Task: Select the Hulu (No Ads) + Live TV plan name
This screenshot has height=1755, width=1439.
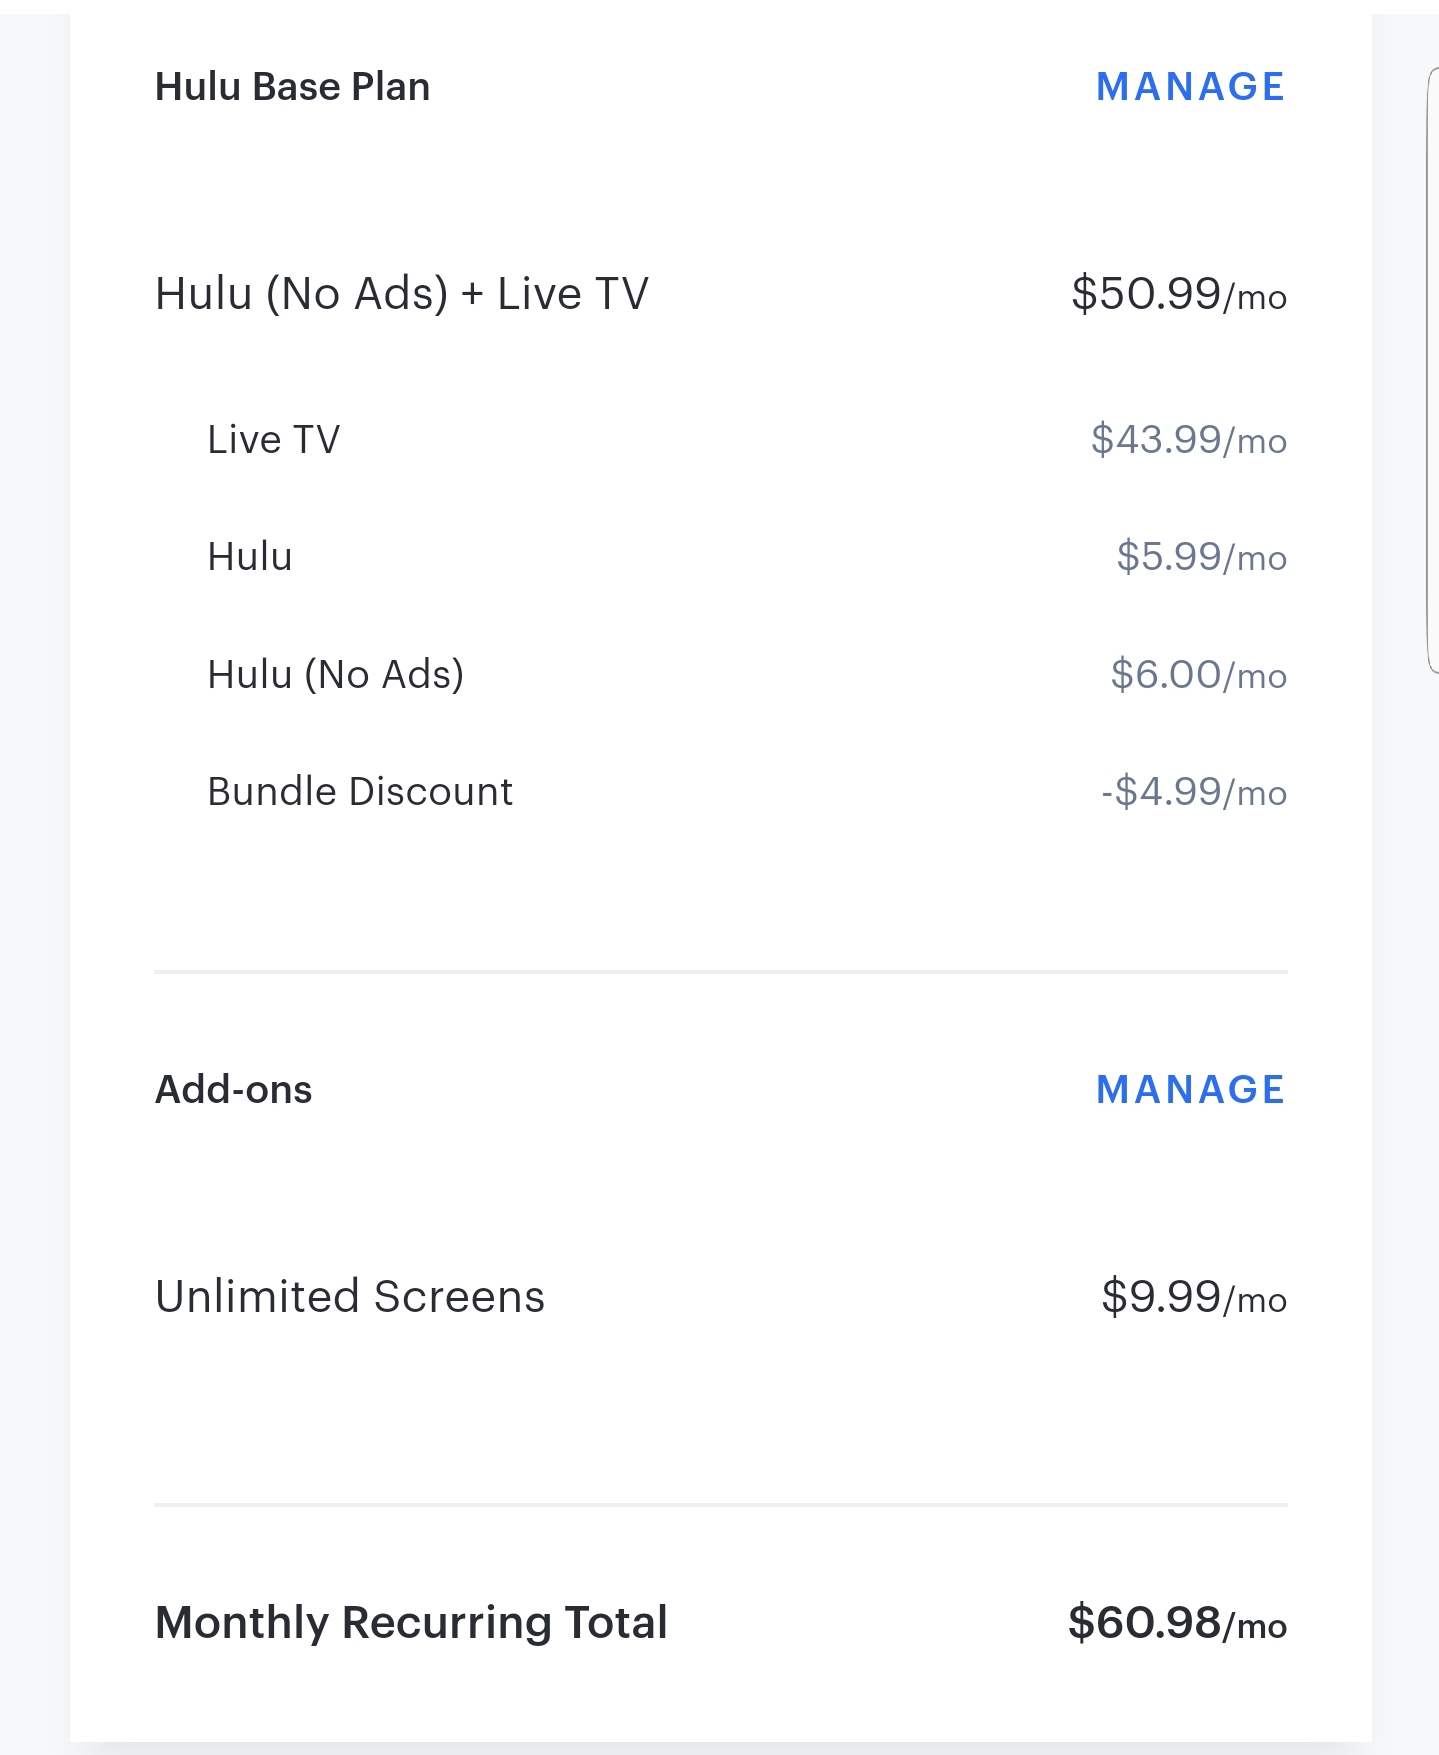Action: 401,294
